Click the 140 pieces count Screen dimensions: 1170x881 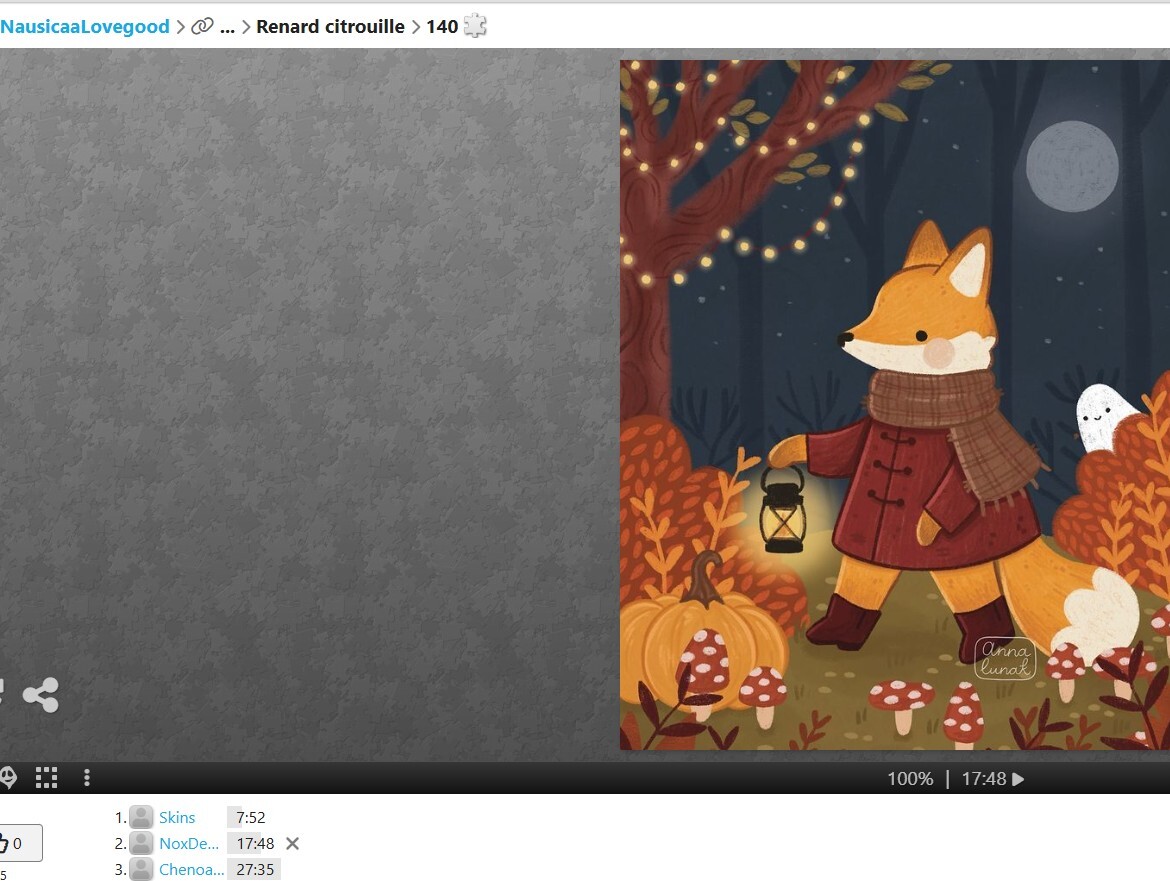click(x=442, y=26)
